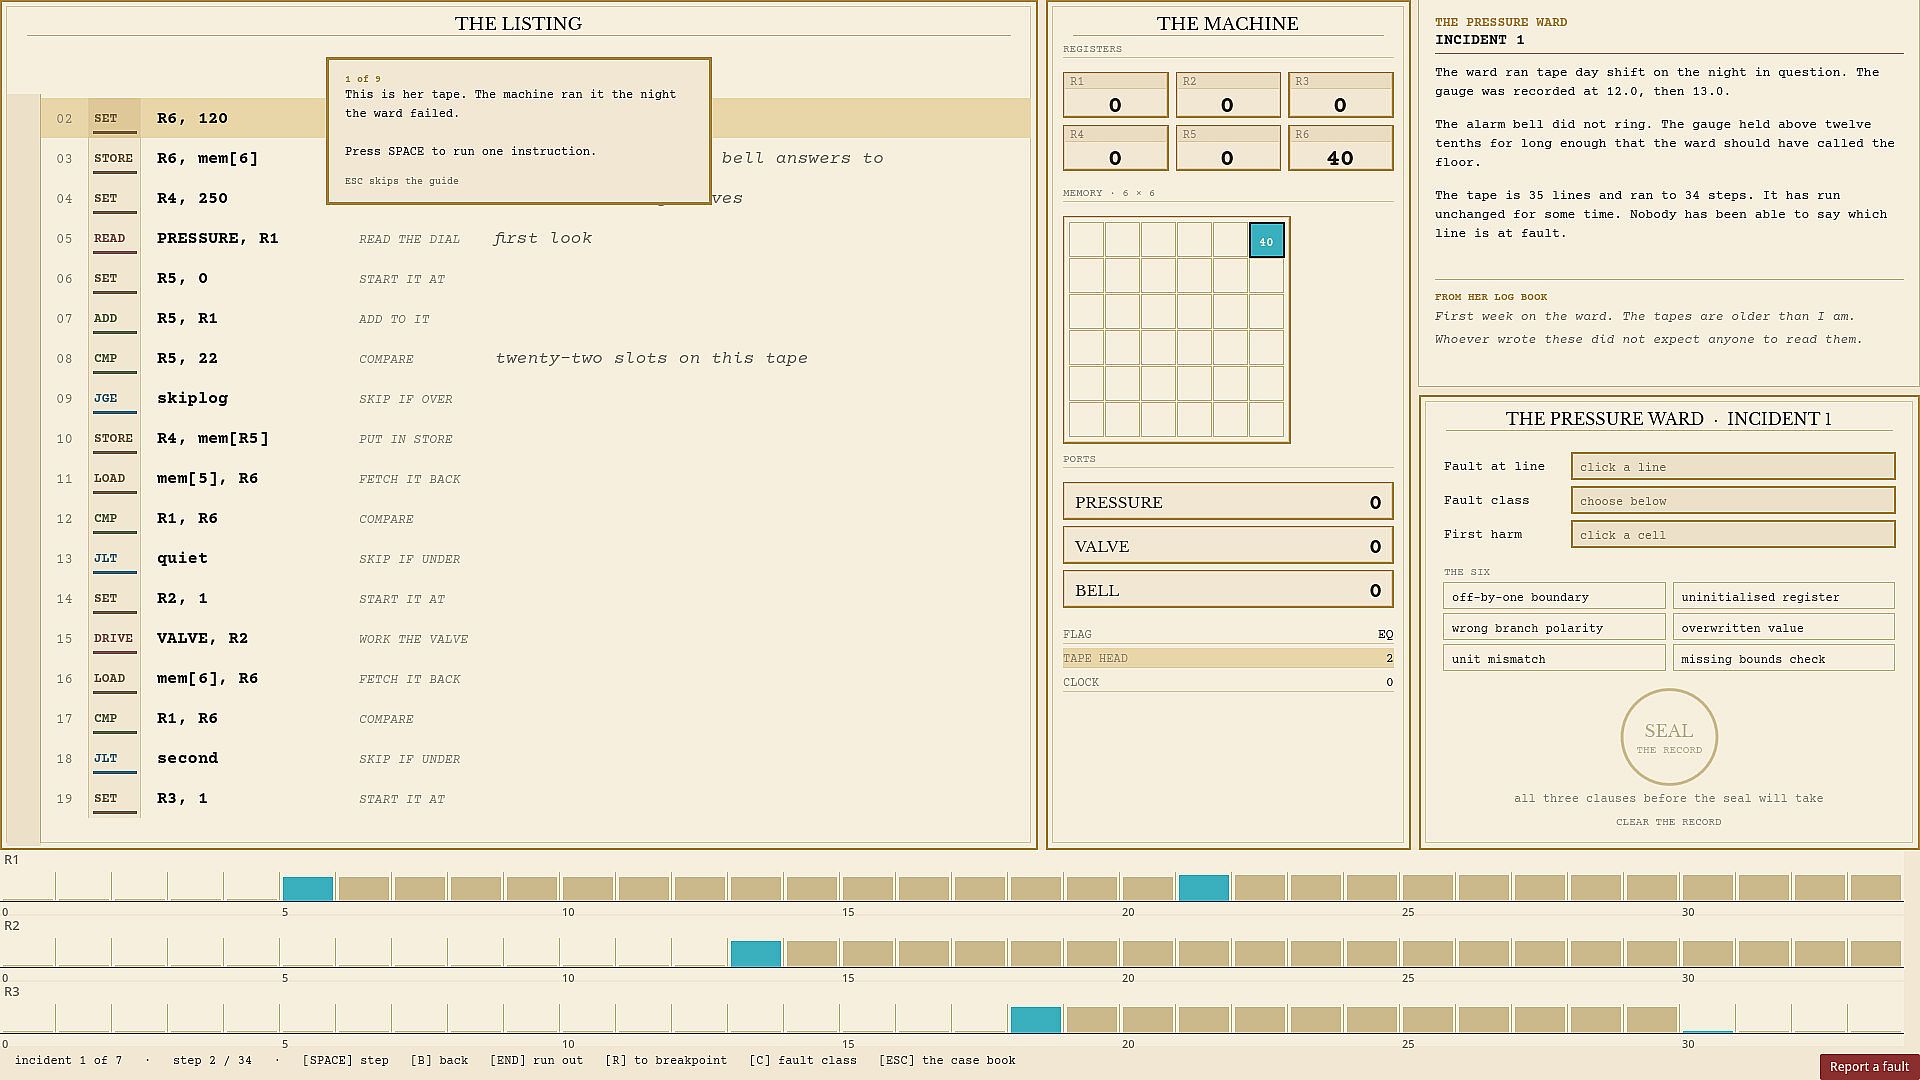Viewport: 1920px width, 1080px height.
Task: Click '[ESC] the case book' in status bar
Action: tap(947, 1060)
